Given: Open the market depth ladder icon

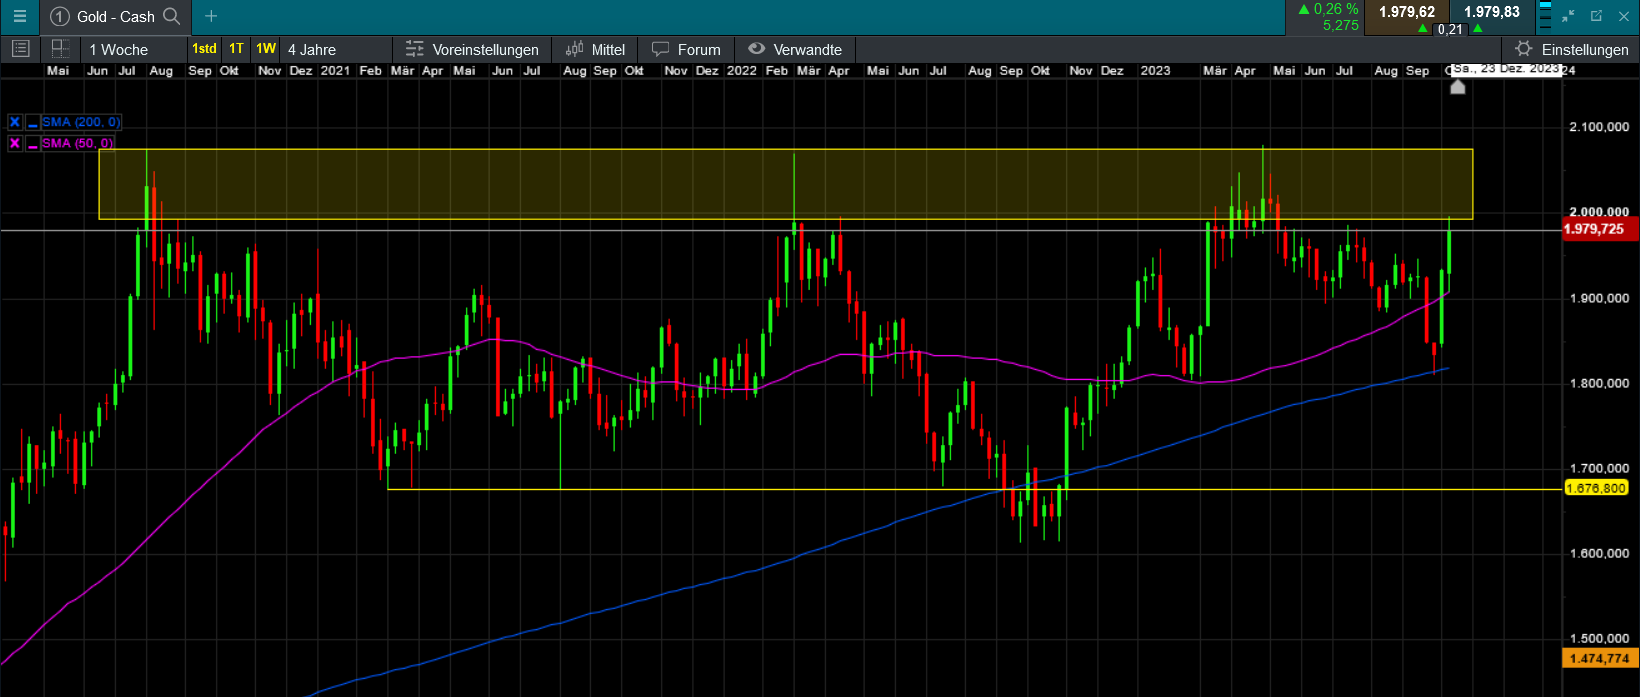Looking at the screenshot, I should click(1545, 16).
